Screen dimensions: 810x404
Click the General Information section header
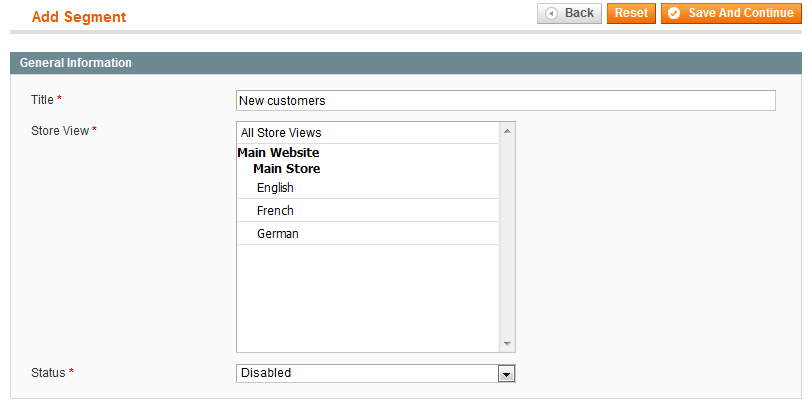point(406,63)
